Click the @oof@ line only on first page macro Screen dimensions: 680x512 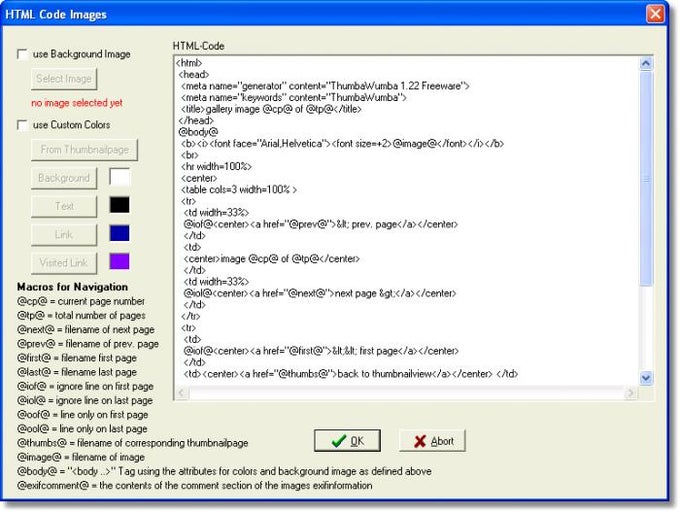coord(83,415)
